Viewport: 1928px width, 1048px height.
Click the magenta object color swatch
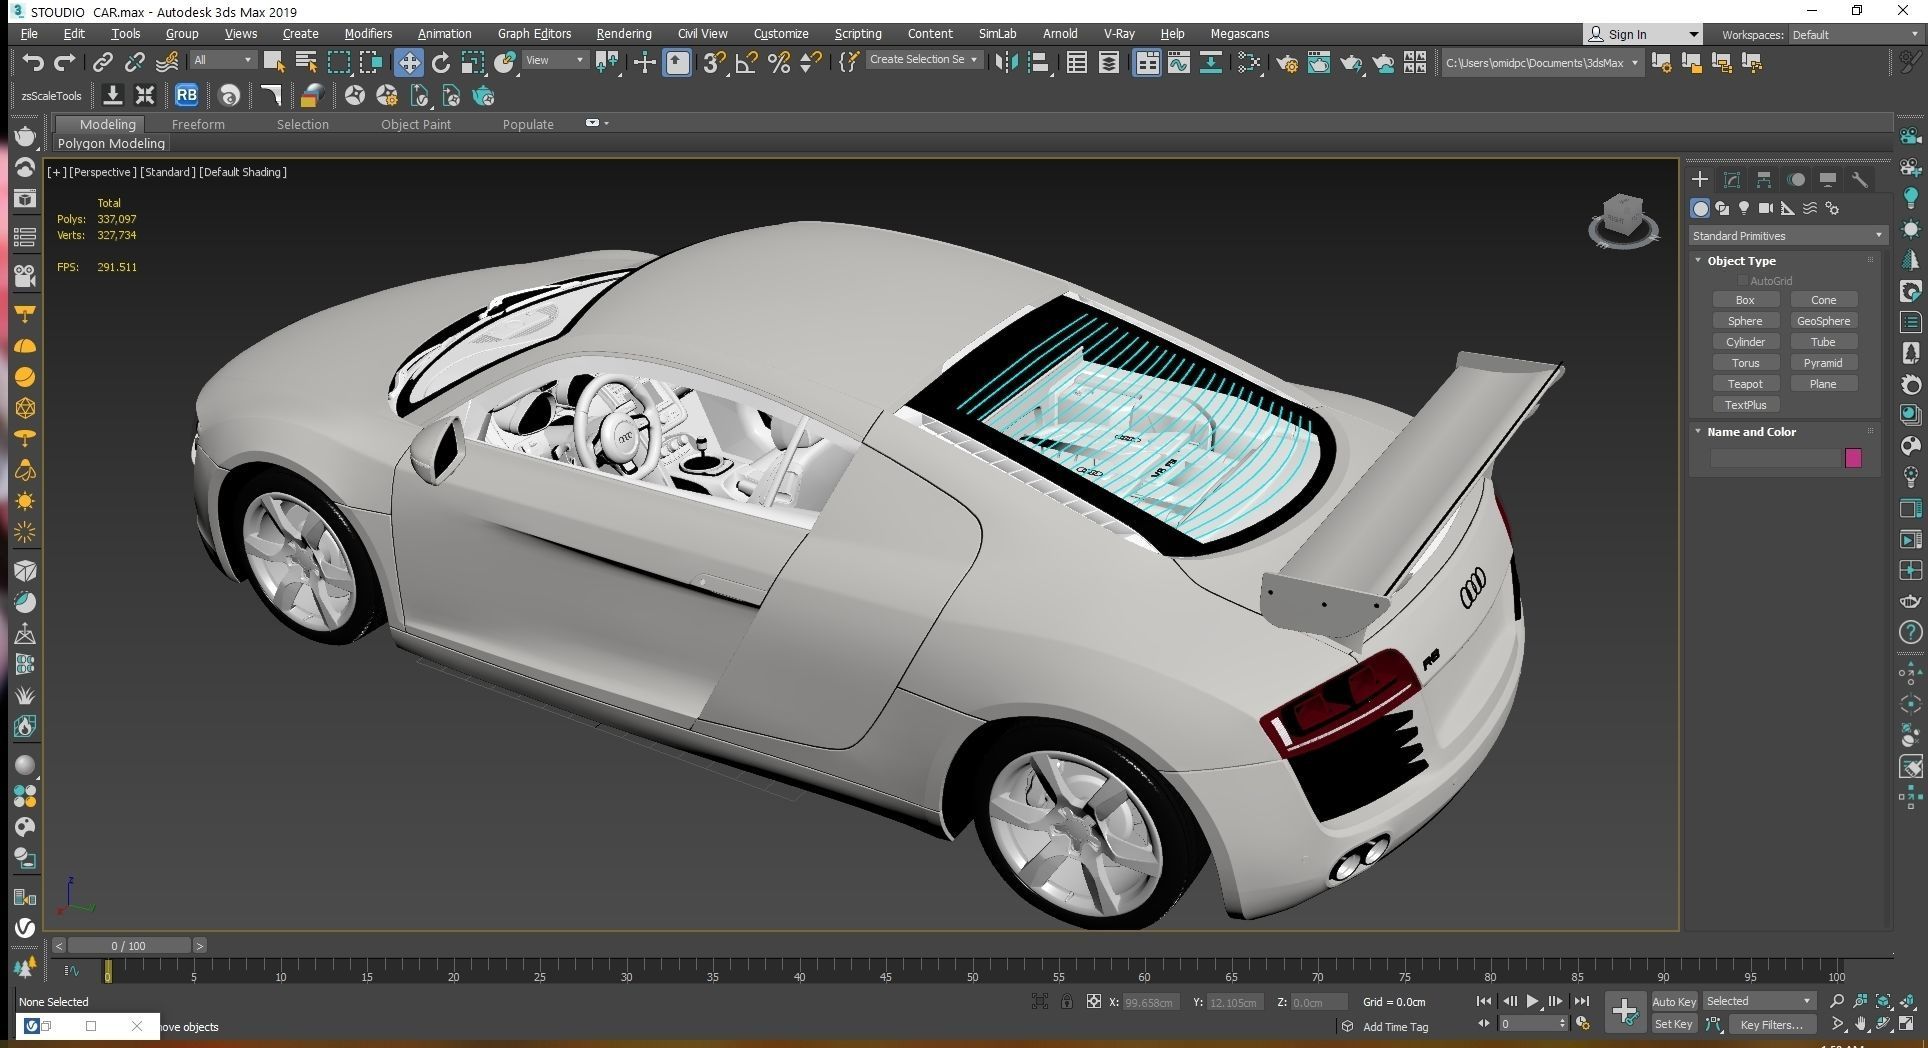pos(1853,458)
